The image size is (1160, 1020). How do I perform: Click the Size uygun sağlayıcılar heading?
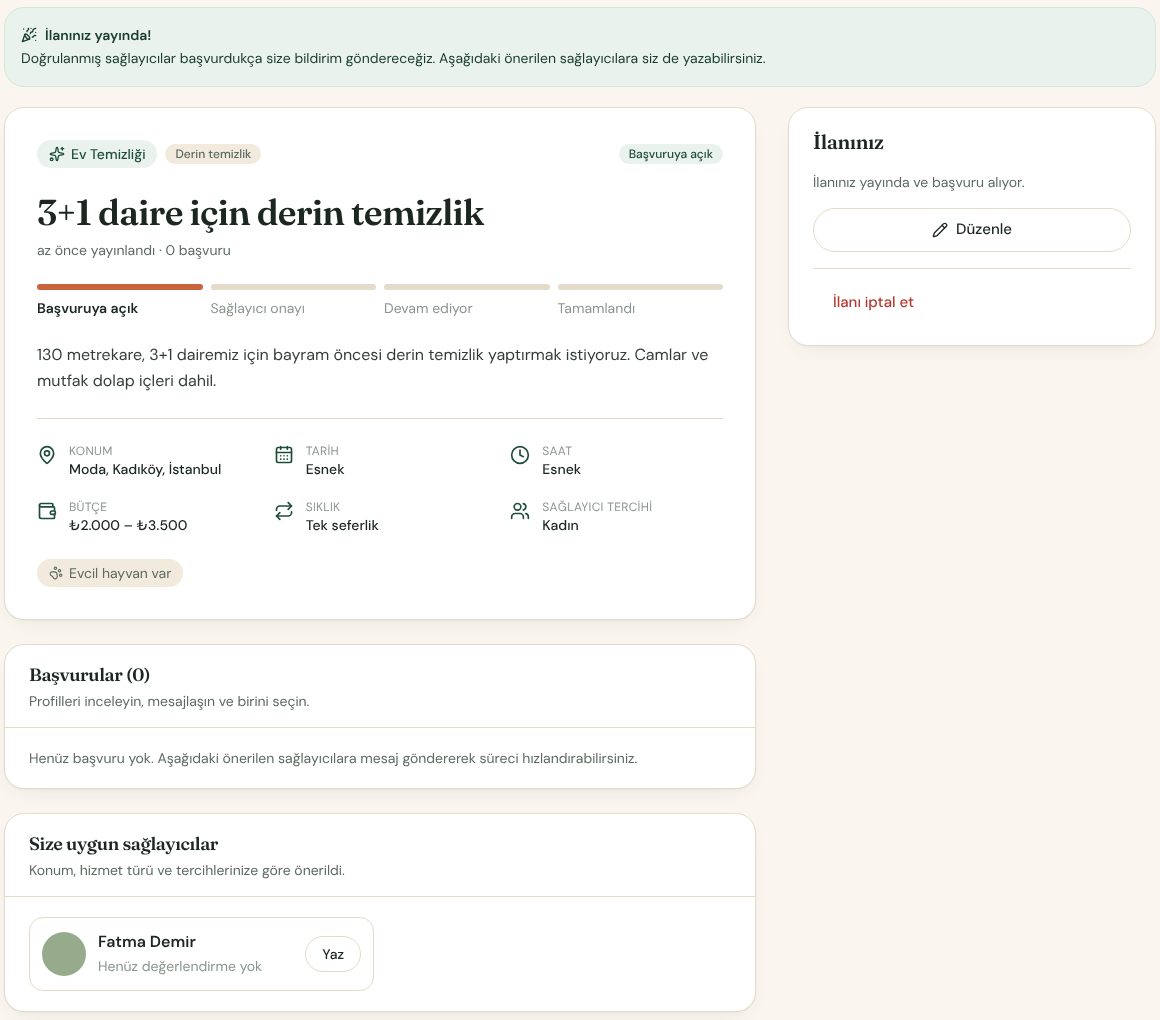click(x=124, y=845)
